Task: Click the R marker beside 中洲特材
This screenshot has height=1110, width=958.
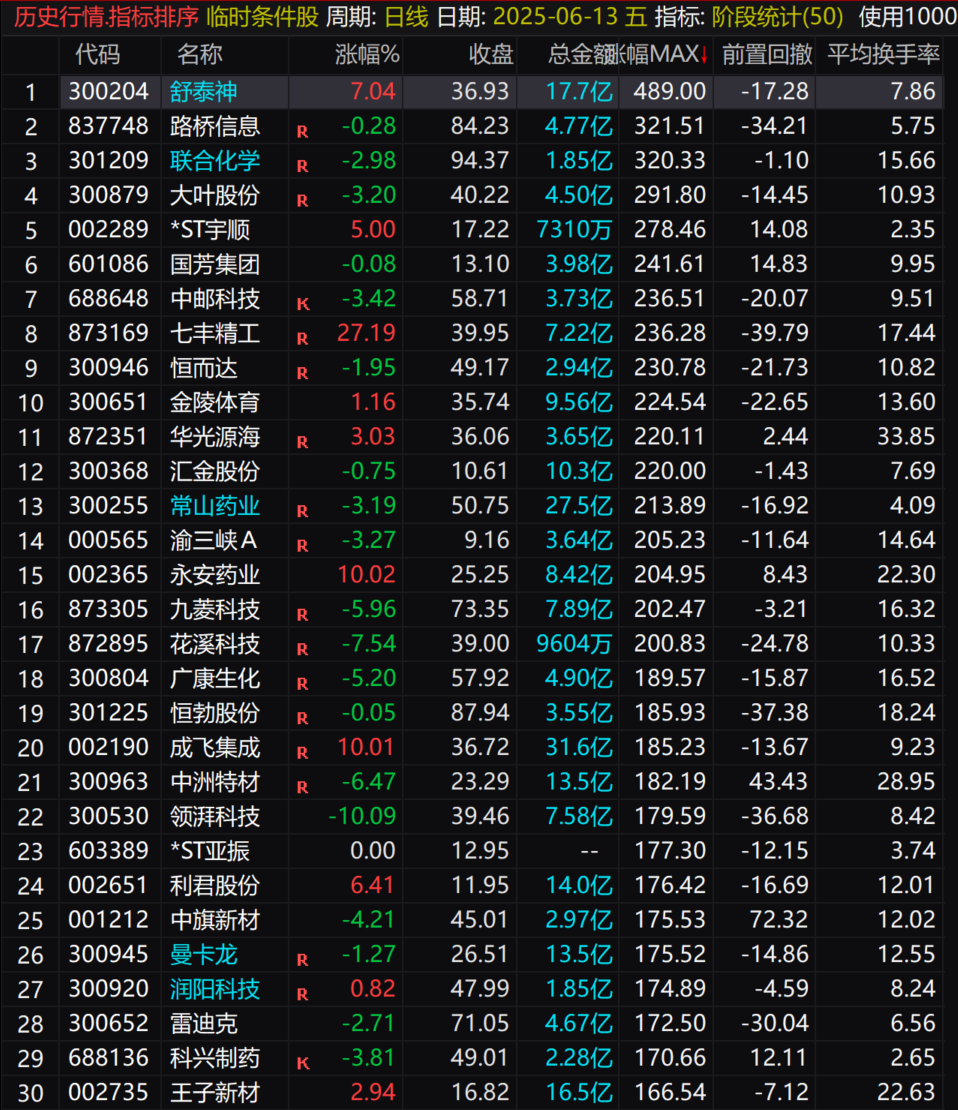Action: click(x=302, y=787)
